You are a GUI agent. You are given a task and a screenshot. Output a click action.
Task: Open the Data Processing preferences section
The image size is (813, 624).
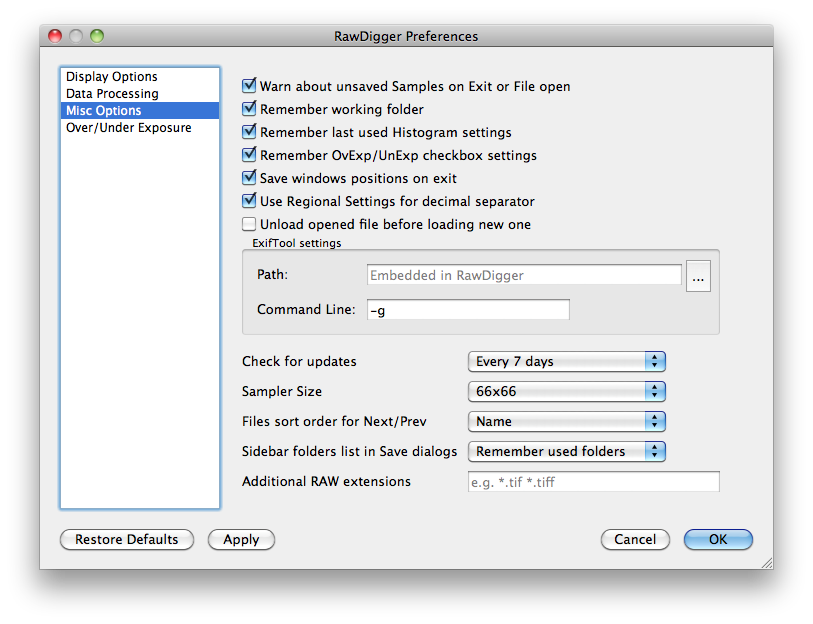[x=139, y=94]
